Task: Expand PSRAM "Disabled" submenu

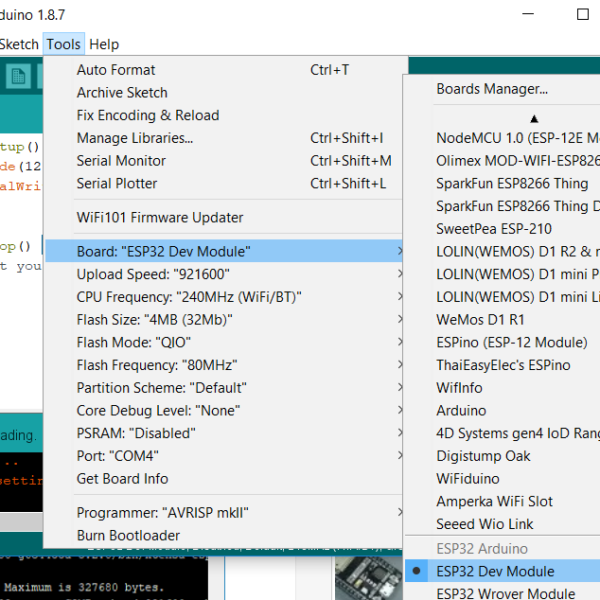Action: click(x=223, y=433)
